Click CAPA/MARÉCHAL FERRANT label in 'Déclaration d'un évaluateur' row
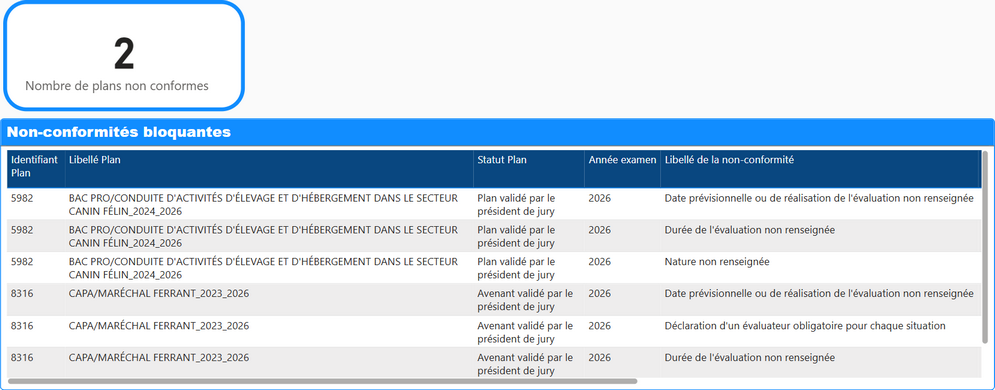The image size is (995, 390). click(x=159, y=326)
